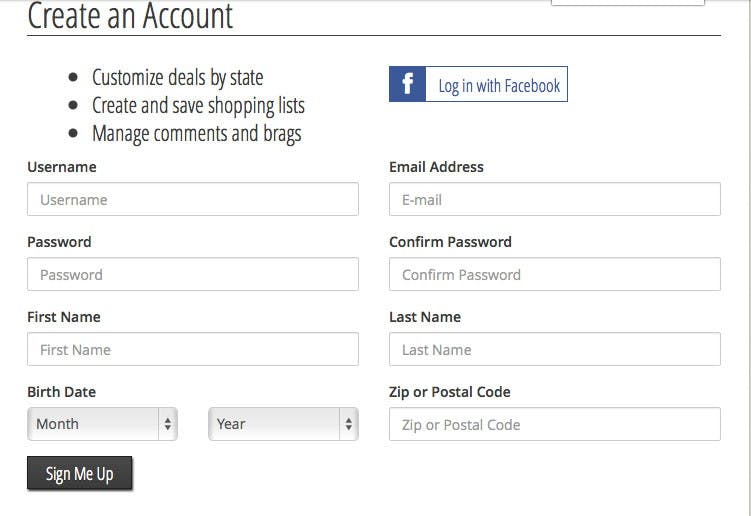Submit with the Sign Me Up button
751x516 pixels.
(x=80, y=473)
